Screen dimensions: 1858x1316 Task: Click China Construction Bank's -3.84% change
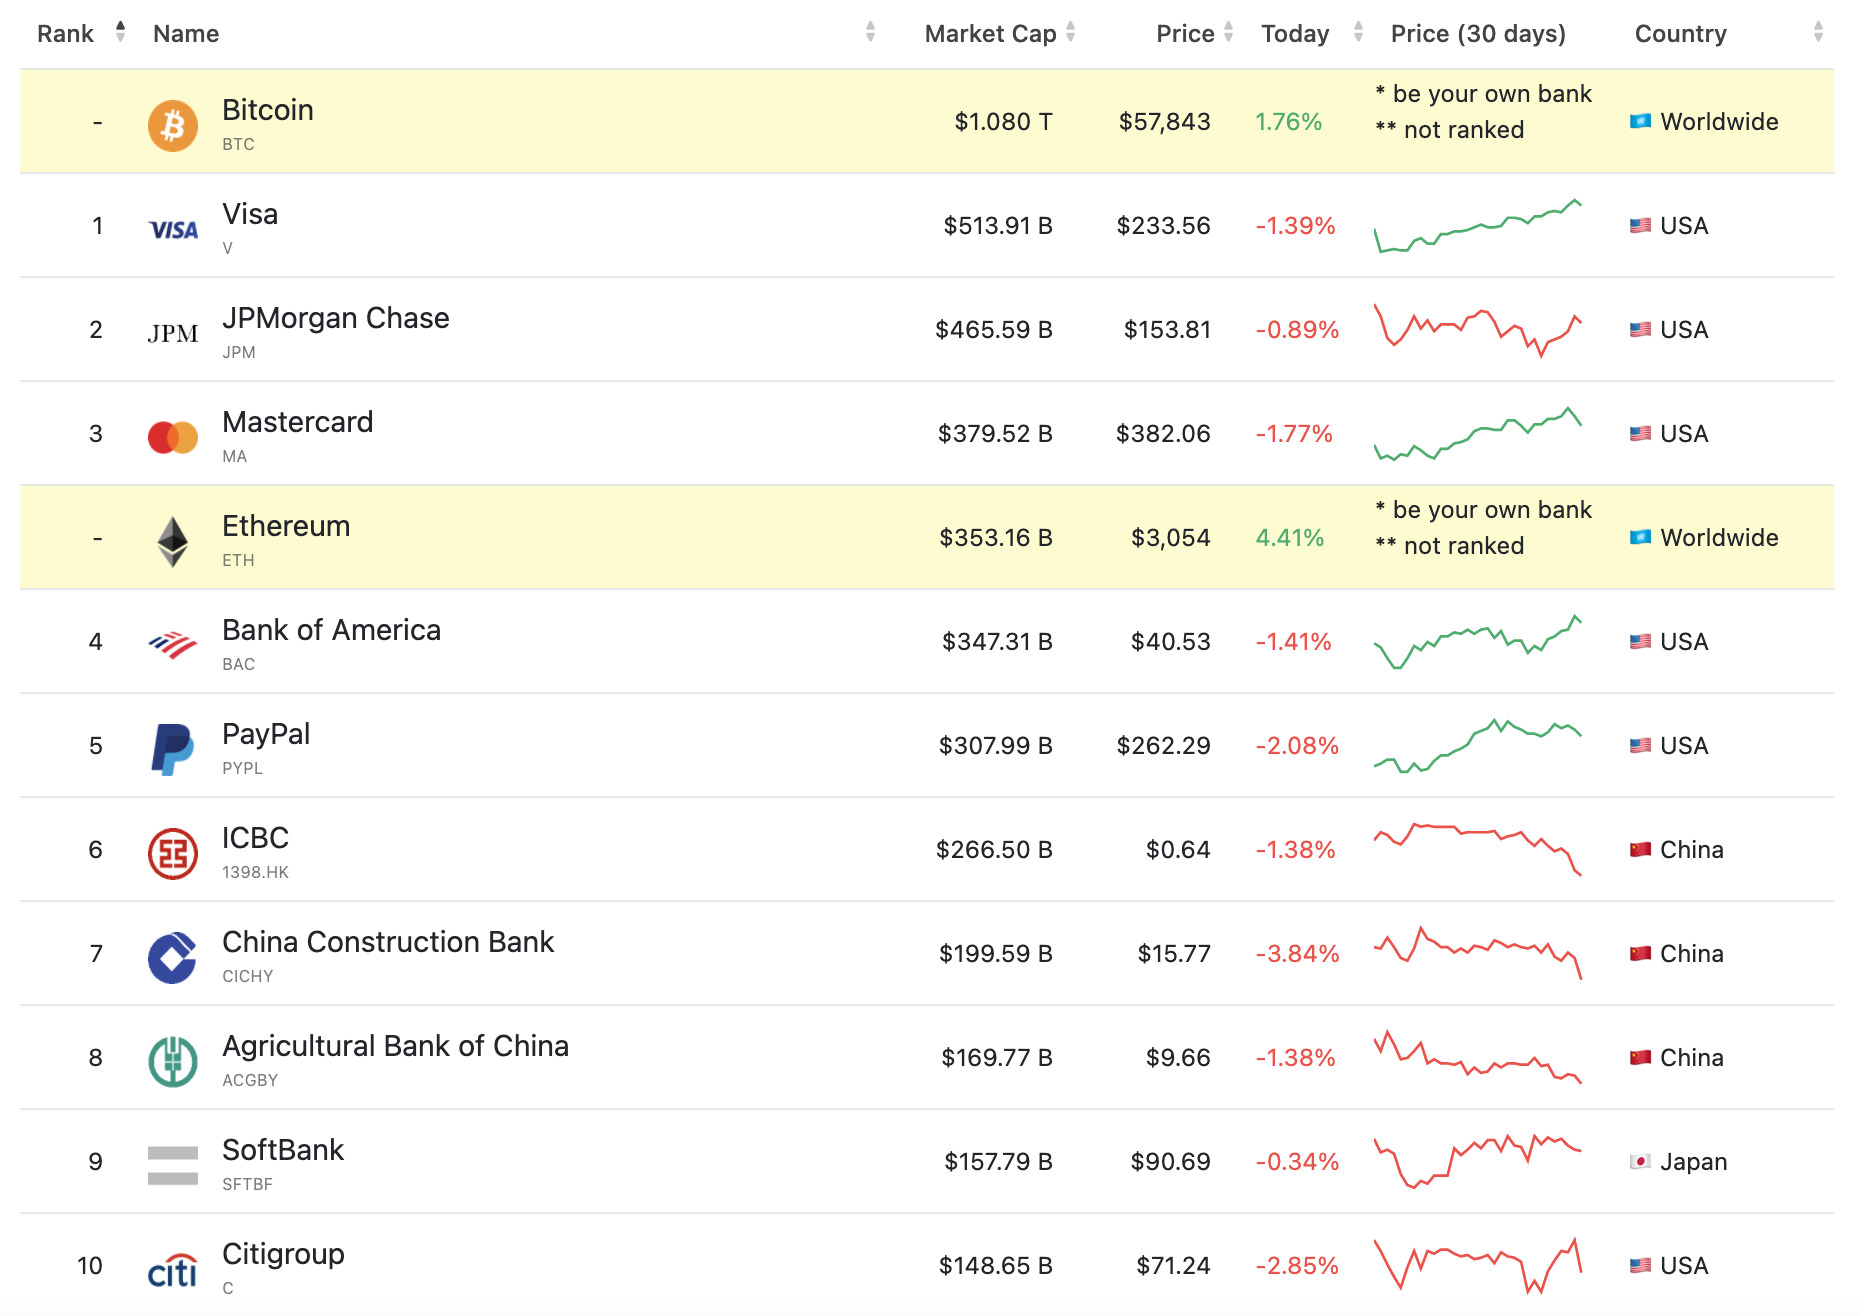coord(1297,954)
